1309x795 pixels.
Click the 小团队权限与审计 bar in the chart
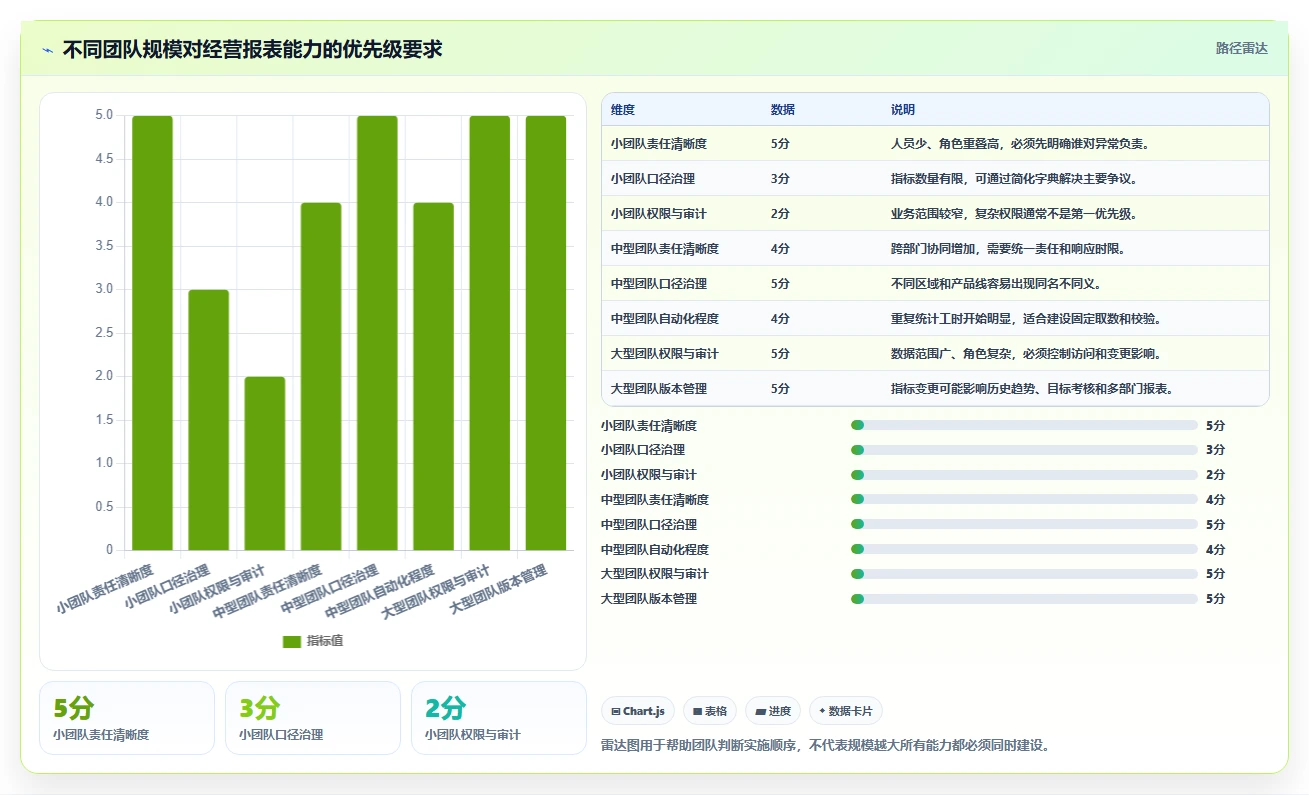pyautogui.click(x=264, y=463)
